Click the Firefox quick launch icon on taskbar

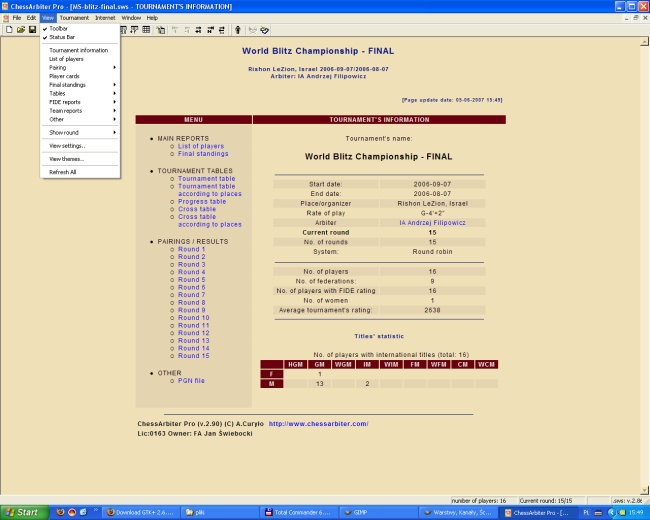pyautogui.click(x=61, y=512)
